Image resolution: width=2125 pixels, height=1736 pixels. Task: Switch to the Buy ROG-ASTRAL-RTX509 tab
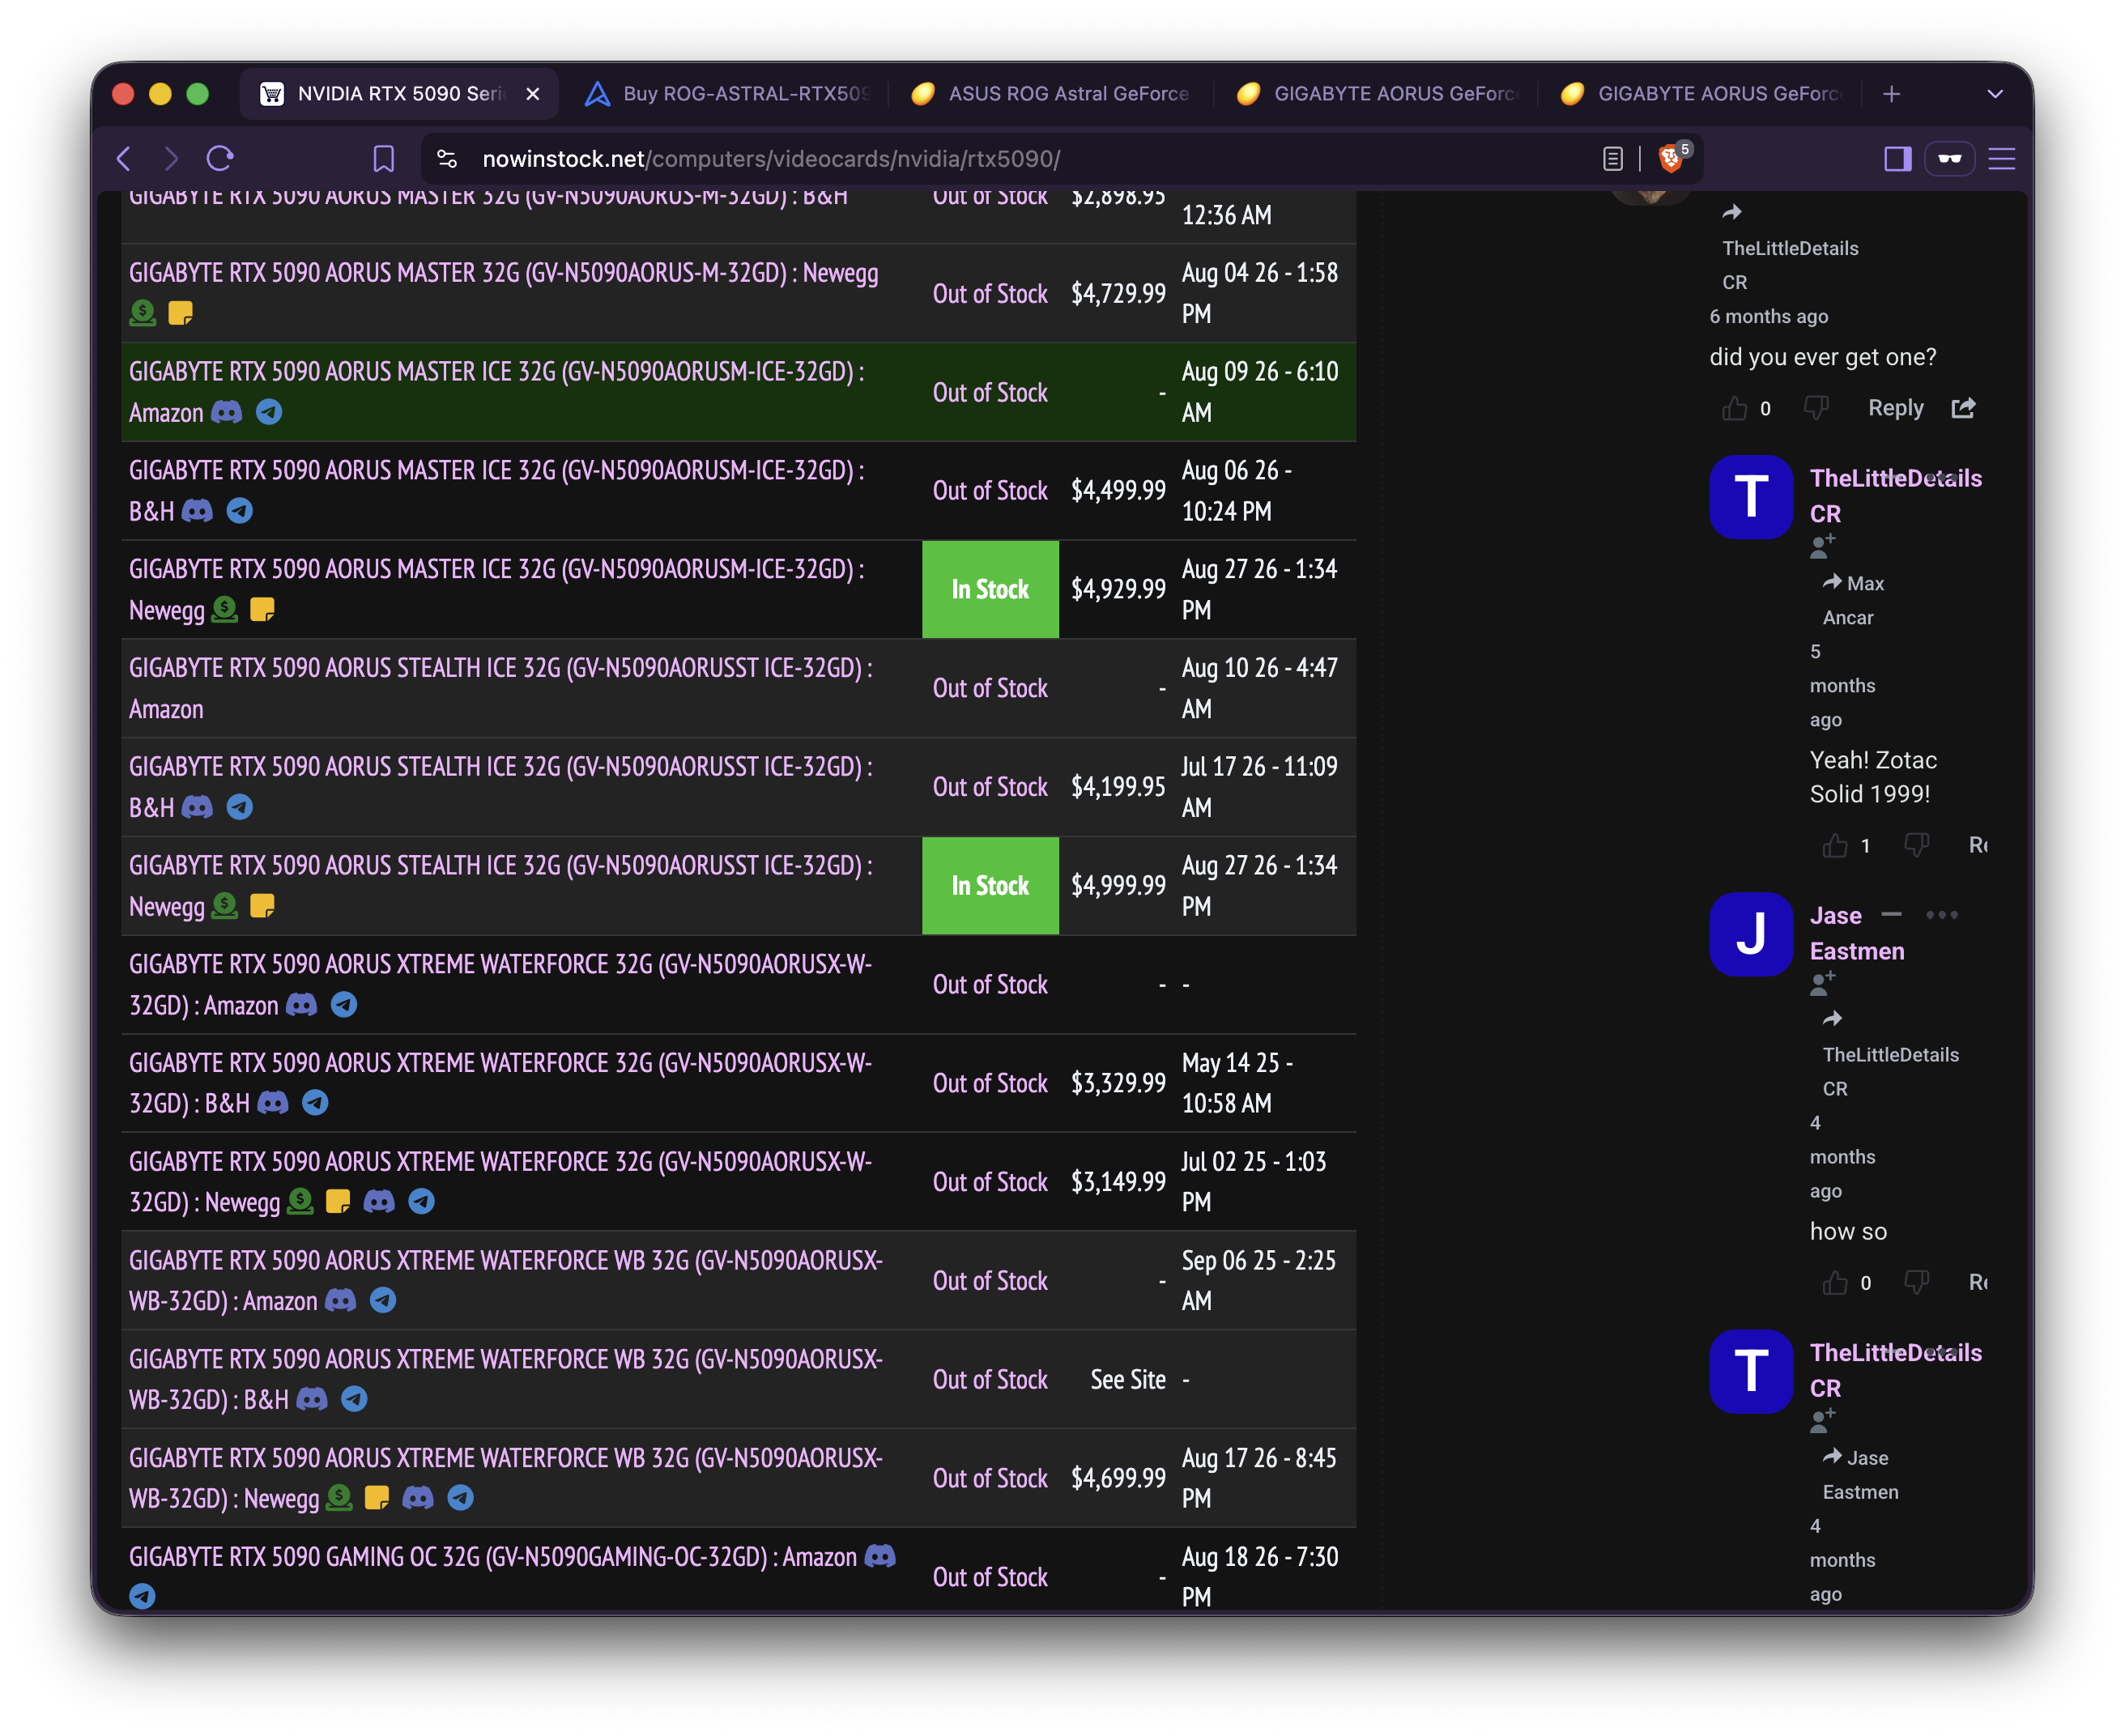[728, 94]
